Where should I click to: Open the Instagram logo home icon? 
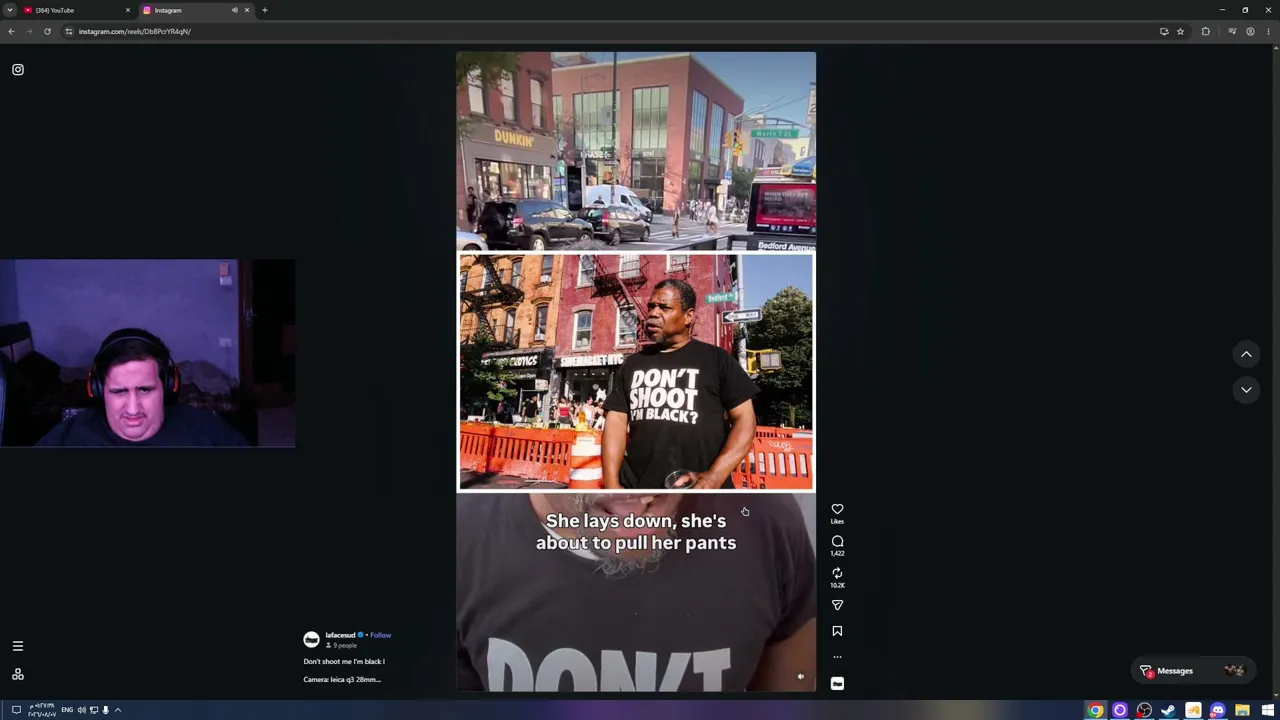click(x=18, y=70)
